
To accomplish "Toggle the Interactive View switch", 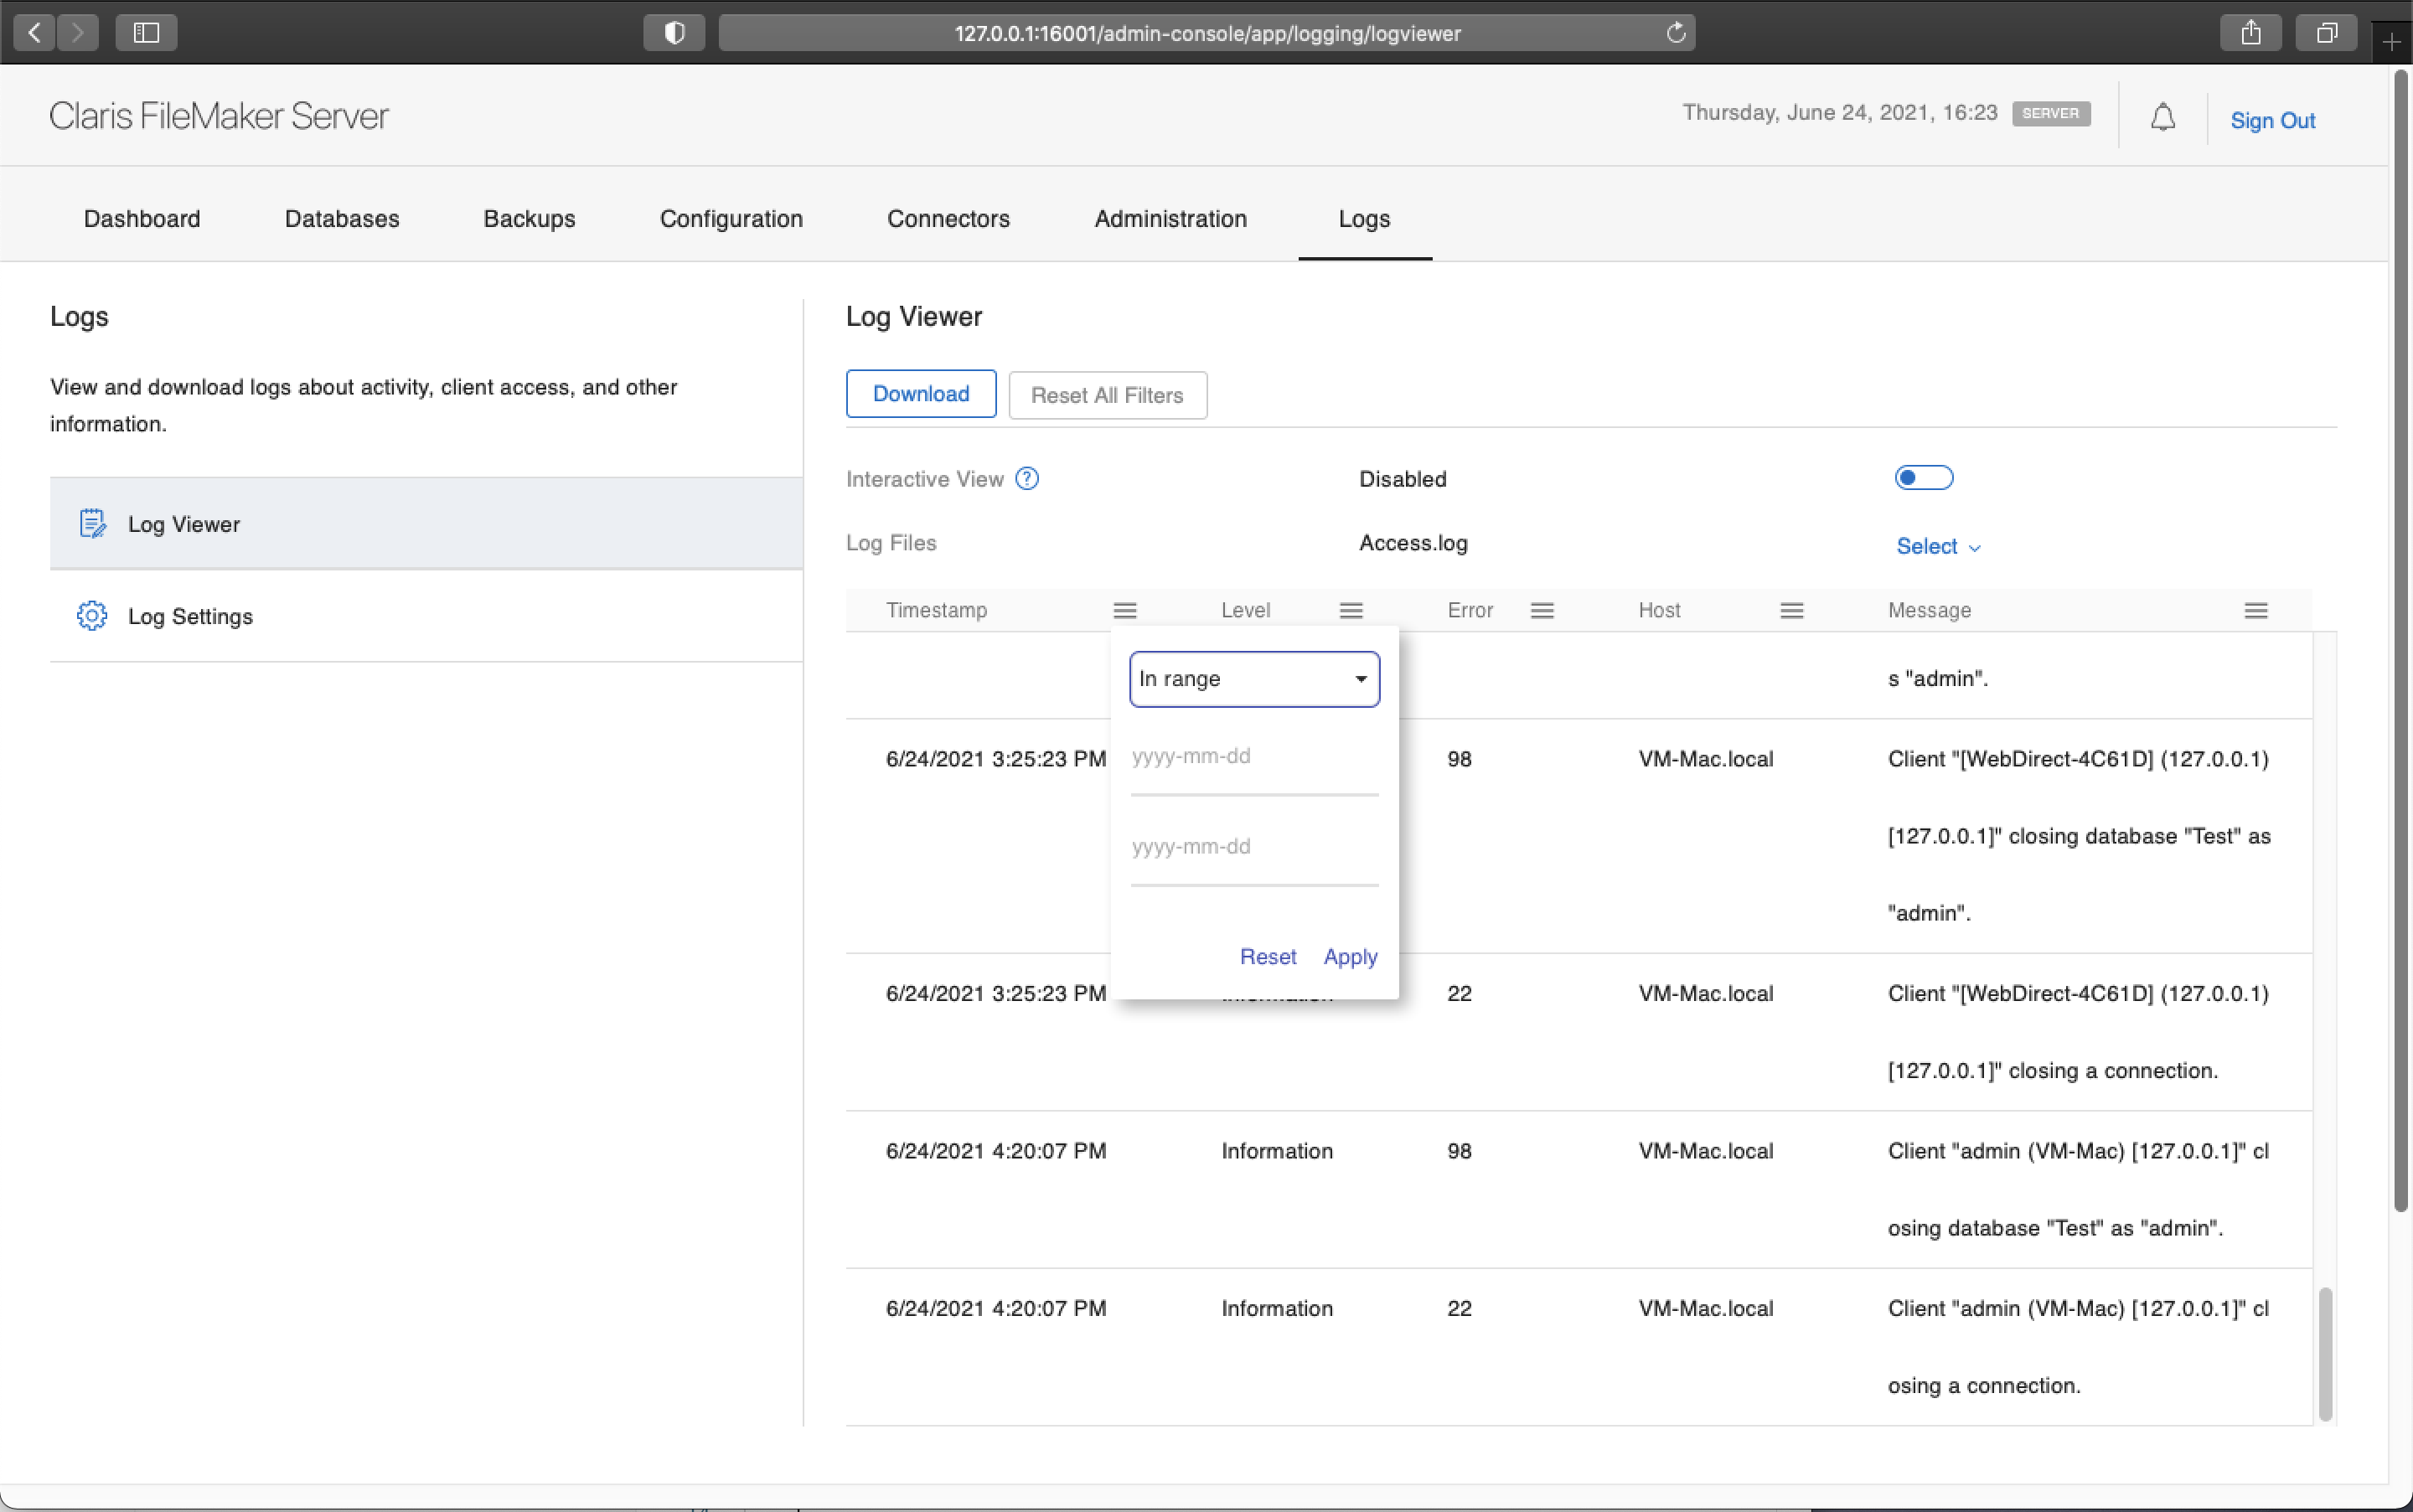I will tap(1922, 477).
